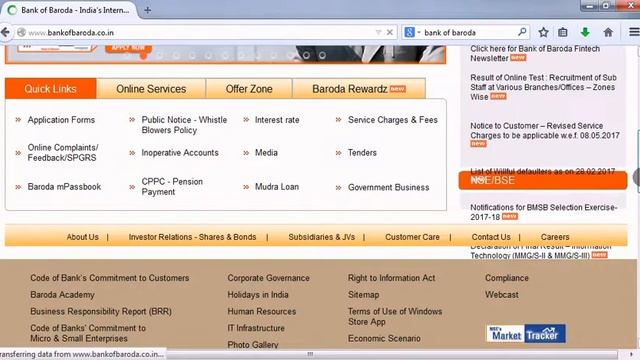This screenshot has width=640, height=360.
Task: Open the Contact Us menu item
Action: point(491,237)
